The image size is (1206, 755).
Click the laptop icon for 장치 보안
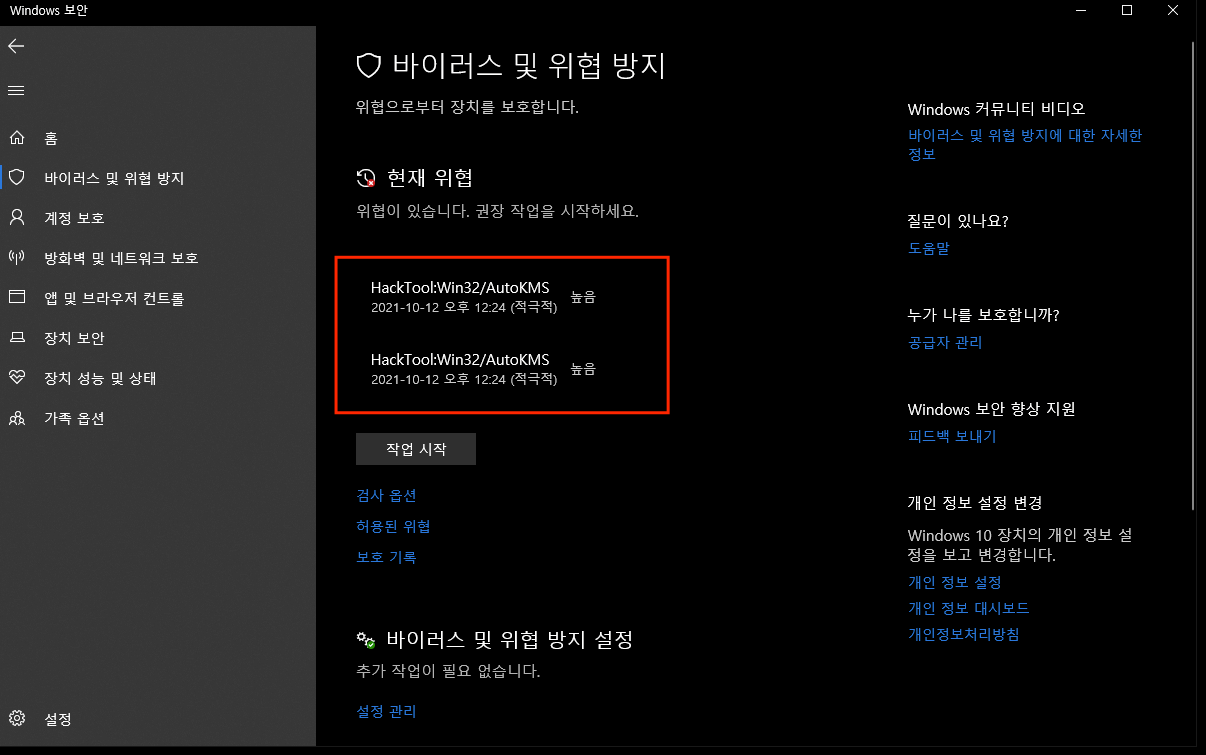point(16,338)
